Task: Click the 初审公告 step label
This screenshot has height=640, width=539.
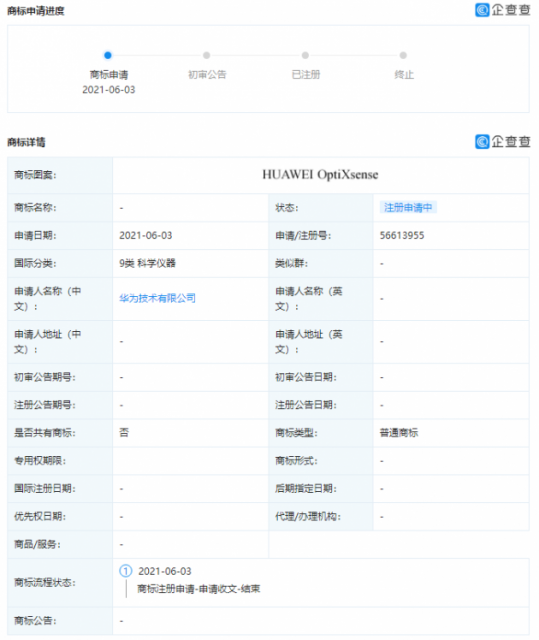Action: [207, 75]
